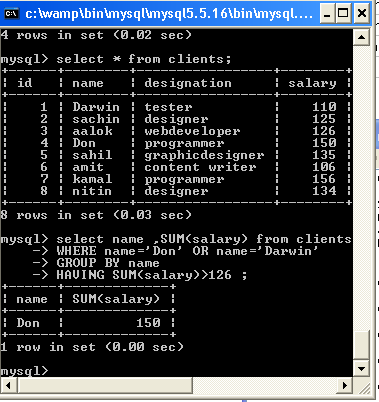Click the 'salary' column header

[x=312, y=83]
